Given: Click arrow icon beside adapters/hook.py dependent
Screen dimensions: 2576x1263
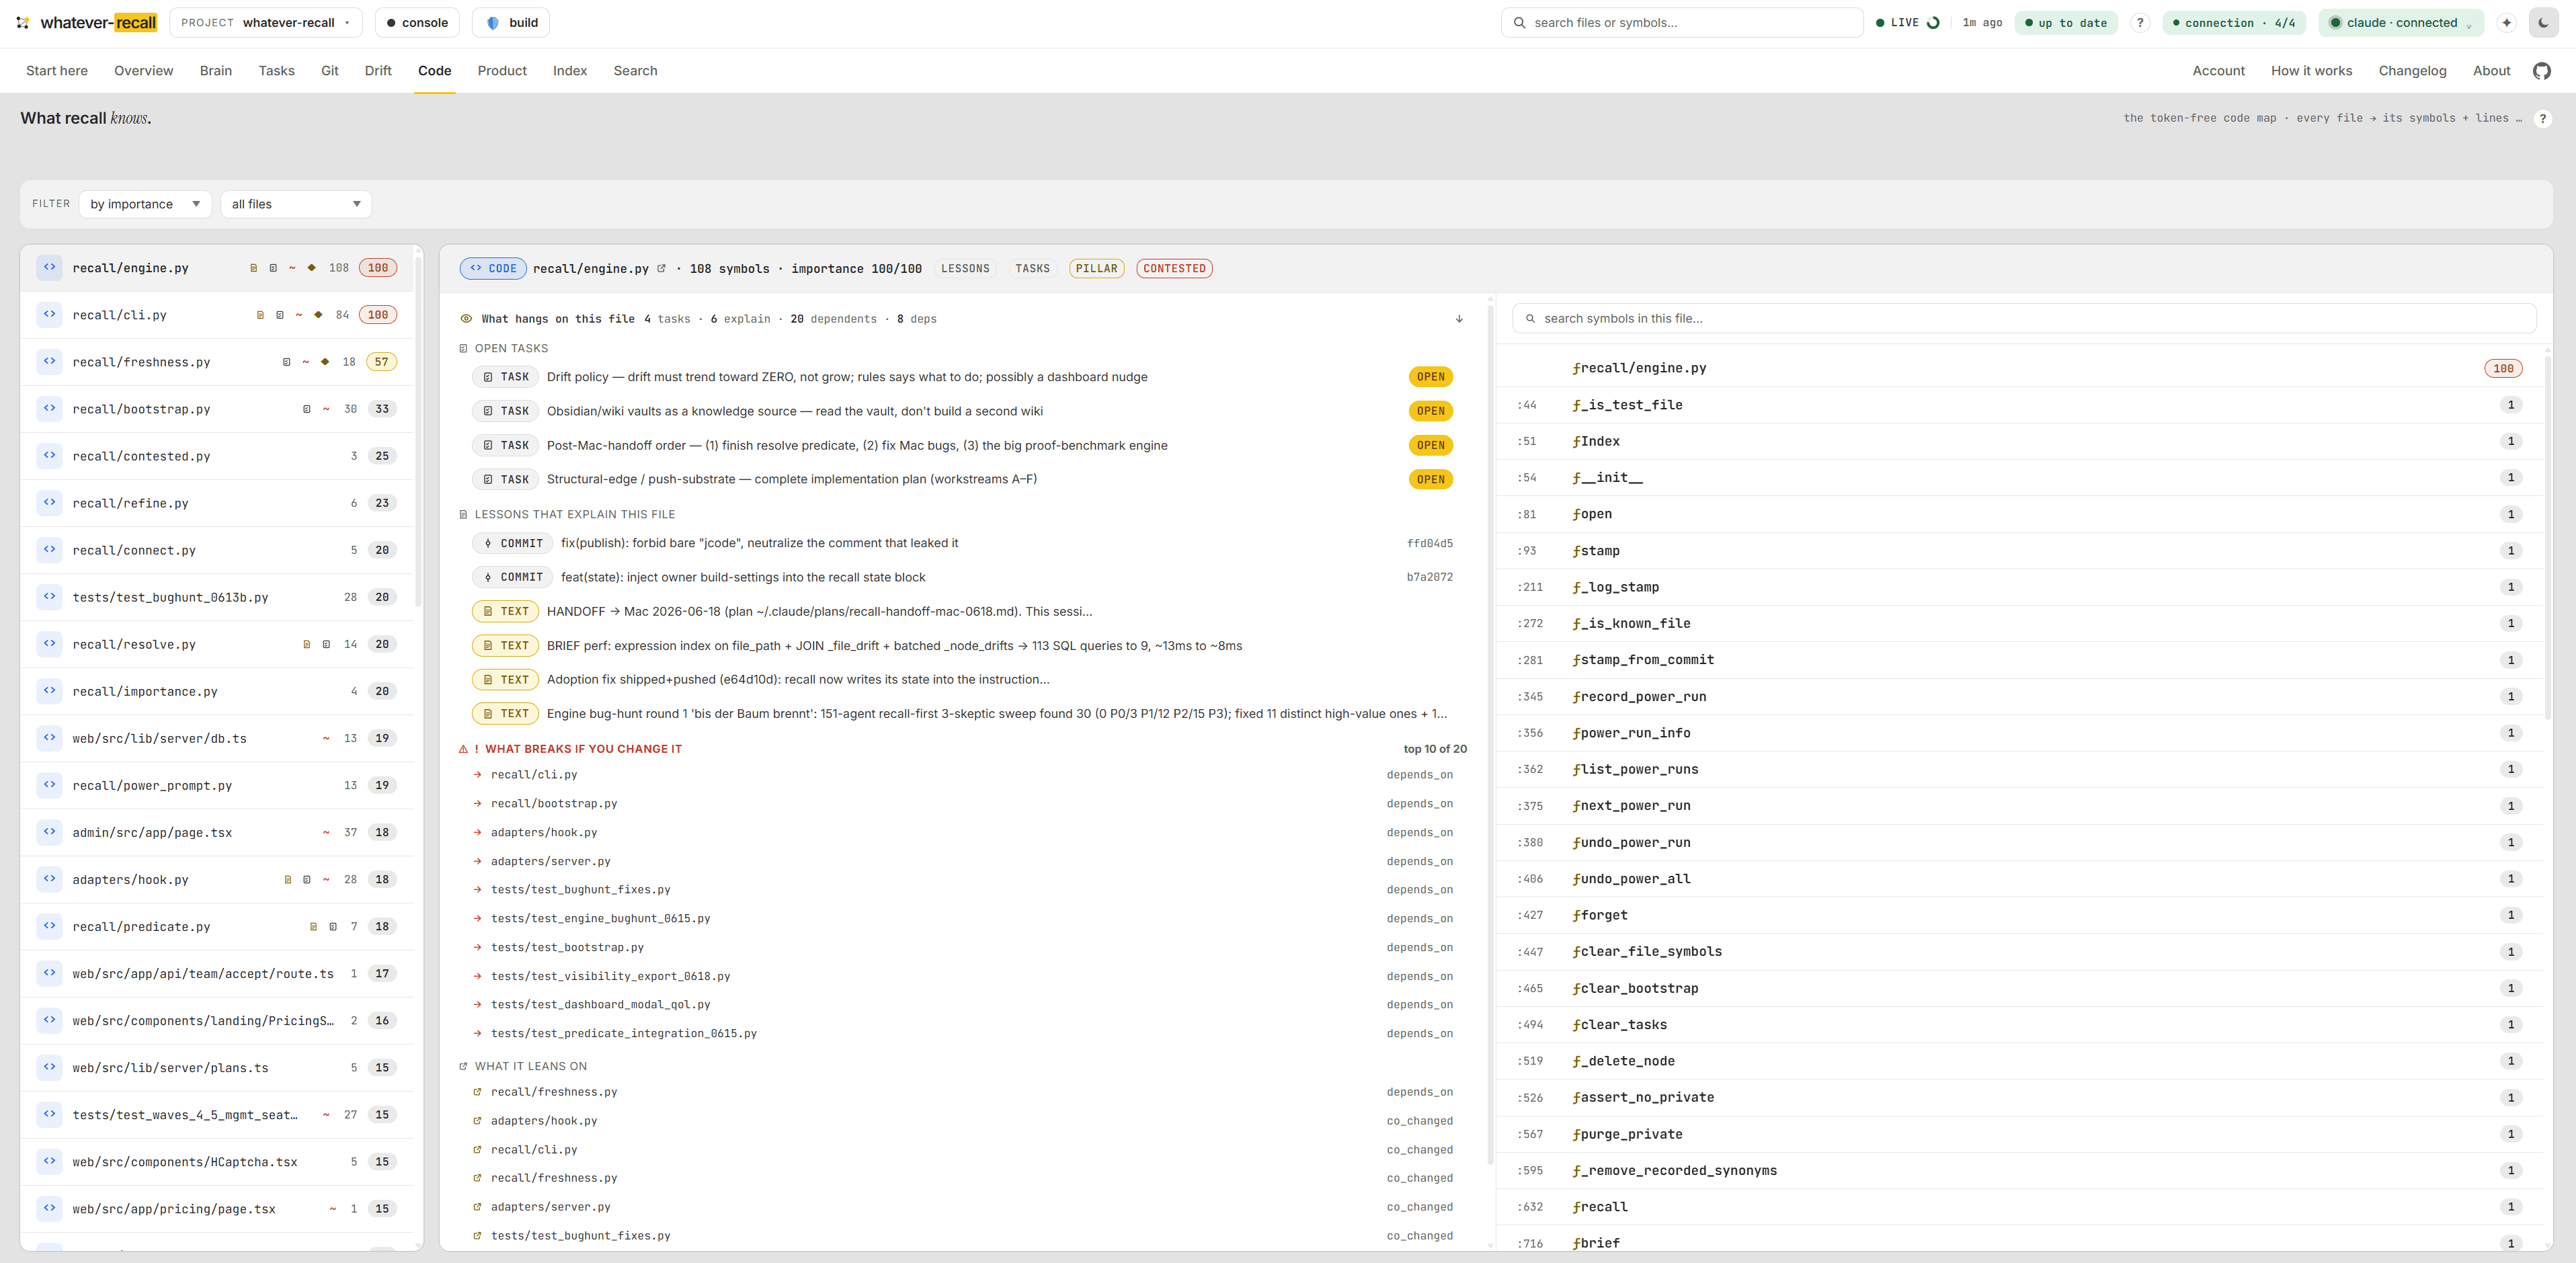Looking at the screenshot, I should (478, 832).
